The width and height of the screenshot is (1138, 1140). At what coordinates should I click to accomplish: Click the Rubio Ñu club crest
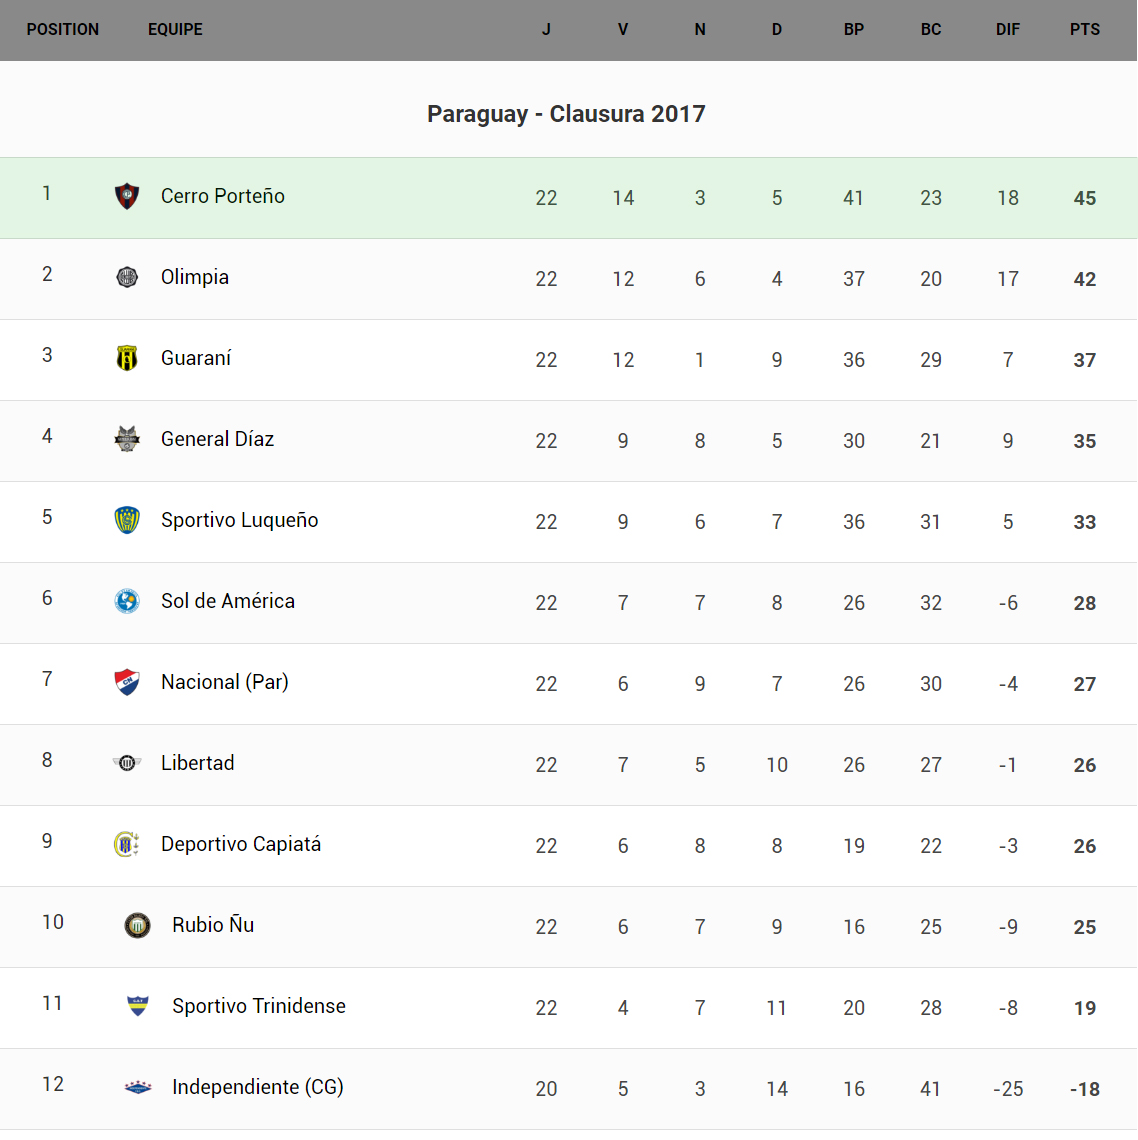pos(138,925)
